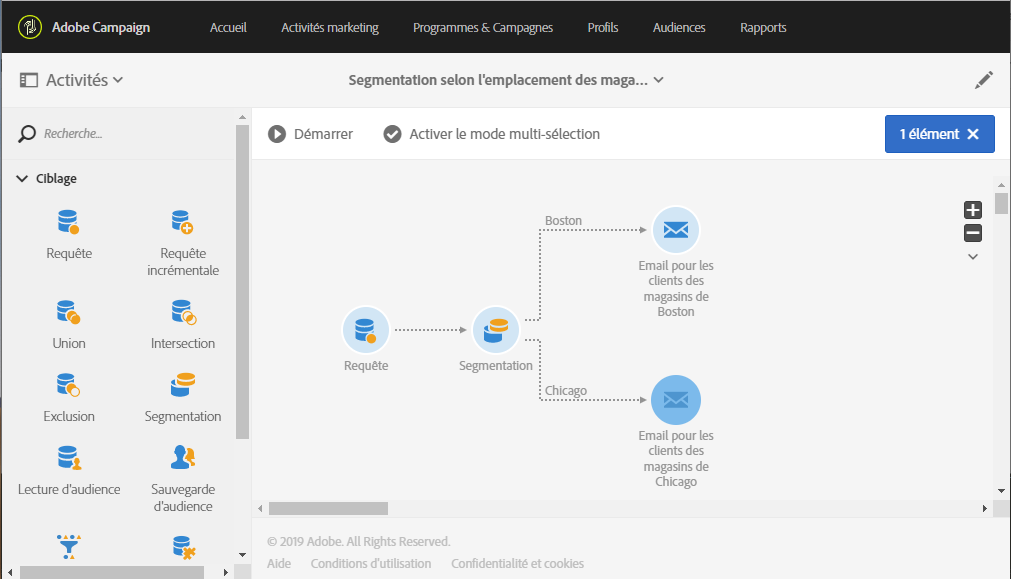This screenshot has height=579, width=1011.
Task: Open the edit pencil icon
Action: click(984, 80)
